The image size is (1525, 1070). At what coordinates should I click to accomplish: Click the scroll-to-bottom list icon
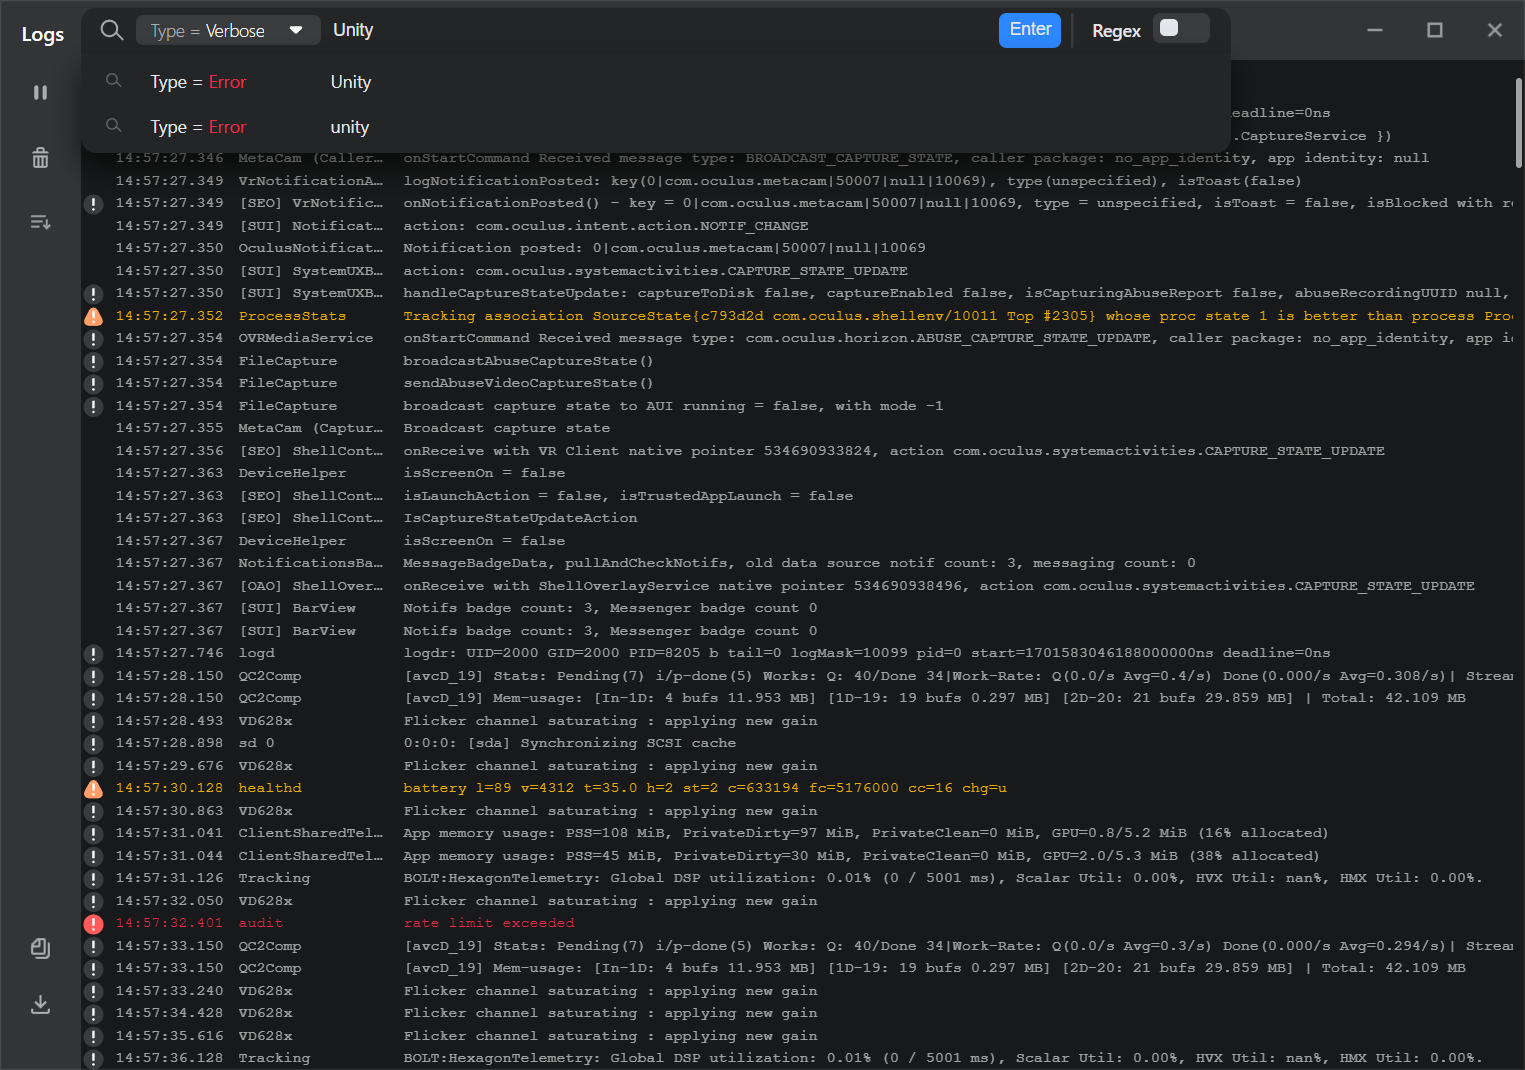[40, 222]
